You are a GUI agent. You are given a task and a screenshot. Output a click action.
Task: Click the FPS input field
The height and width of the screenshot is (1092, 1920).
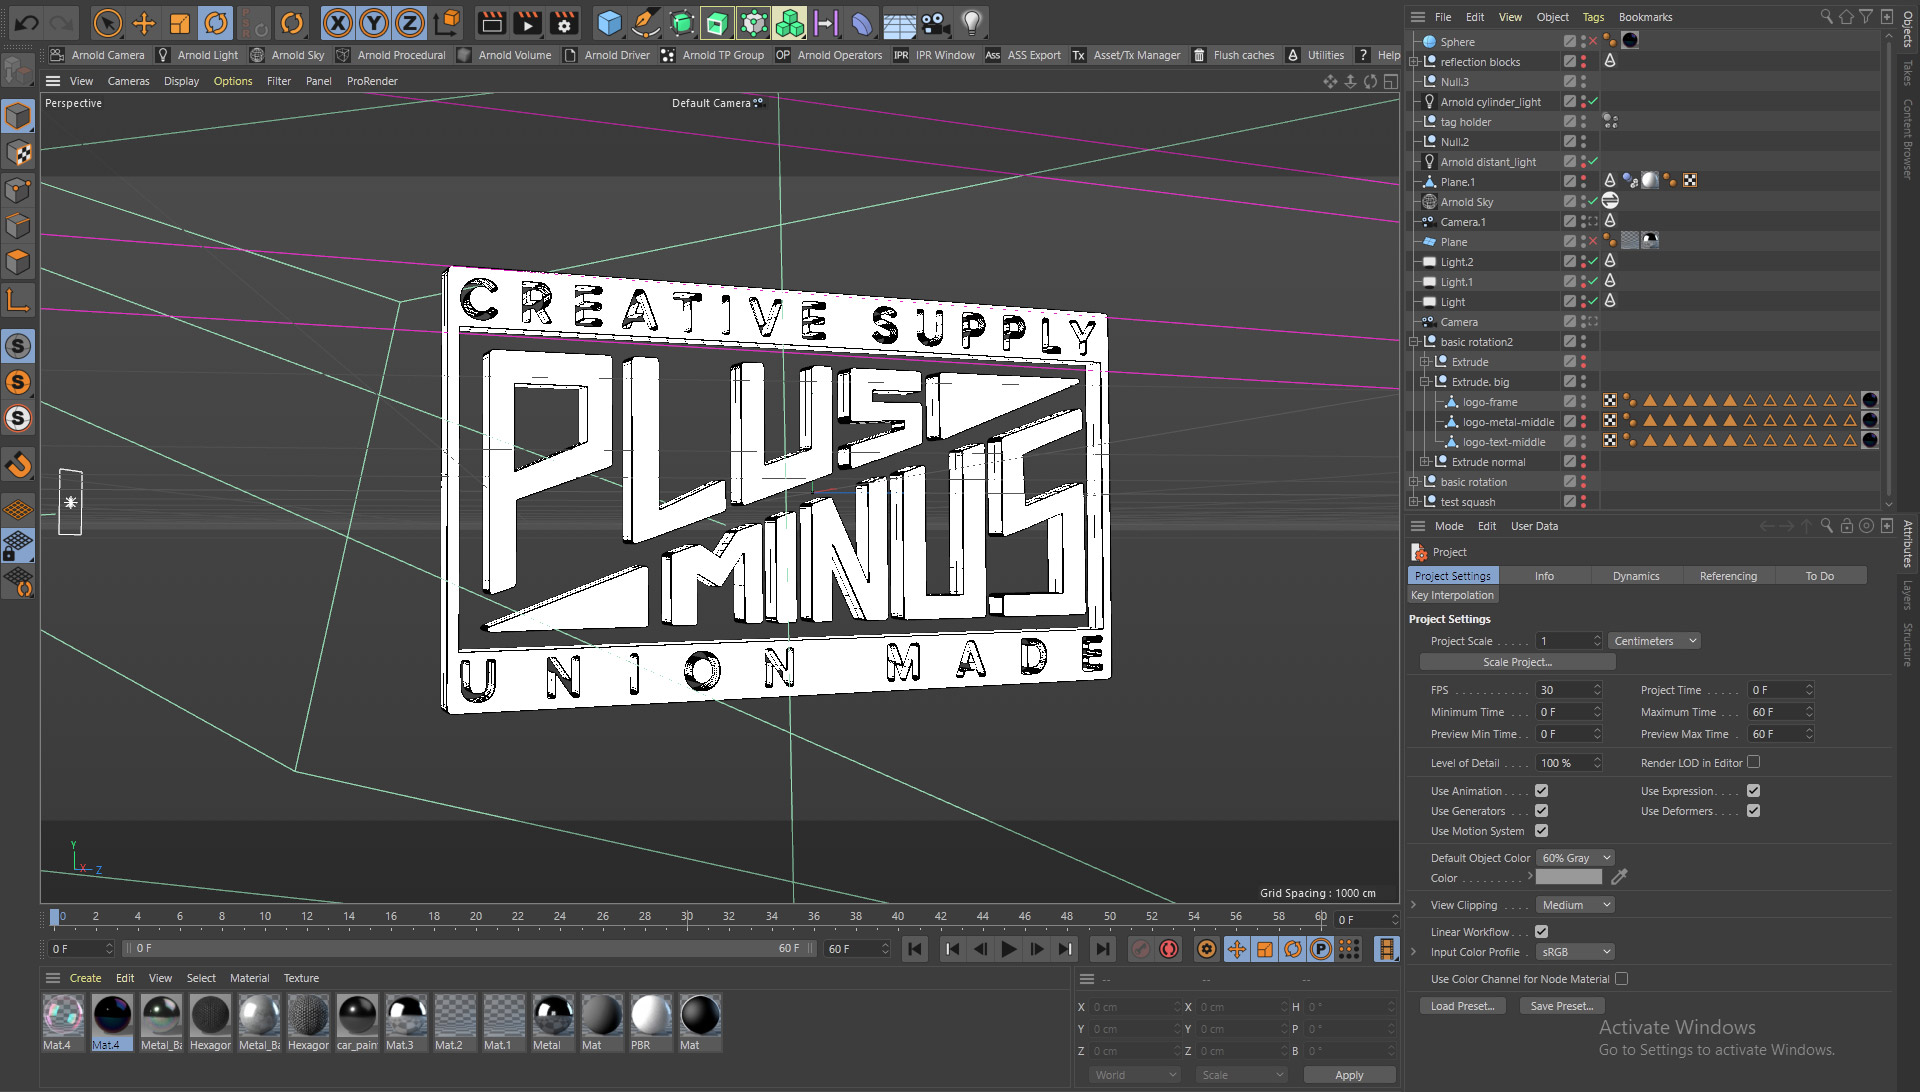coord(1569,690)
